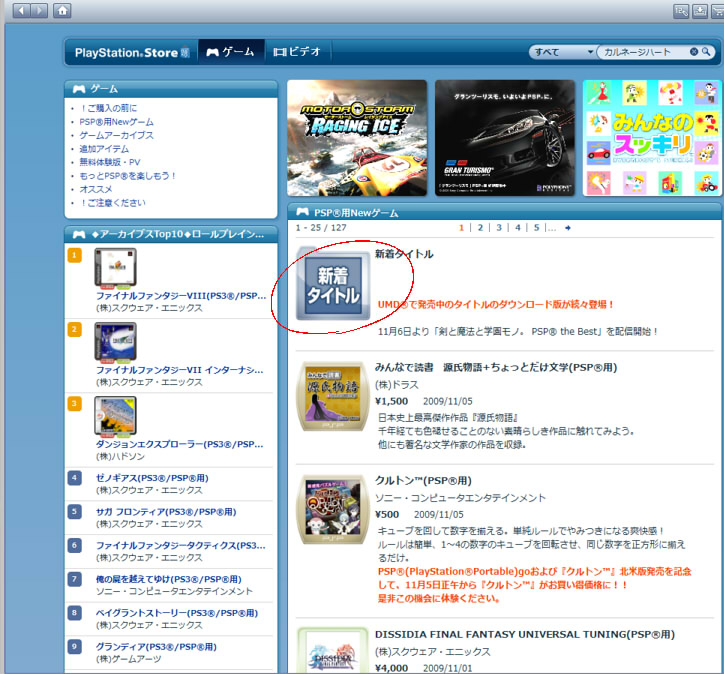Screen dimensions: 724x674
Task: Click the PSP®用Newゲーム section header
Action: (x=506, y=212)
